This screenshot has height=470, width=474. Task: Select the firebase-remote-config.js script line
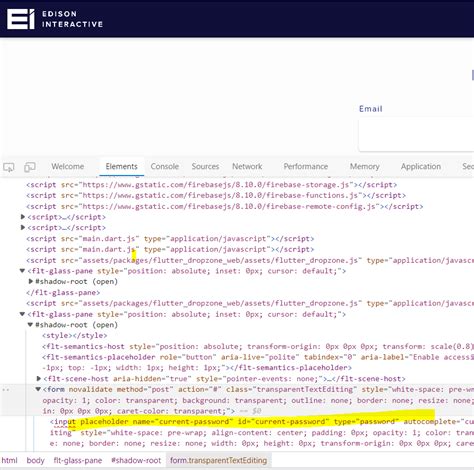click(225, 206)
